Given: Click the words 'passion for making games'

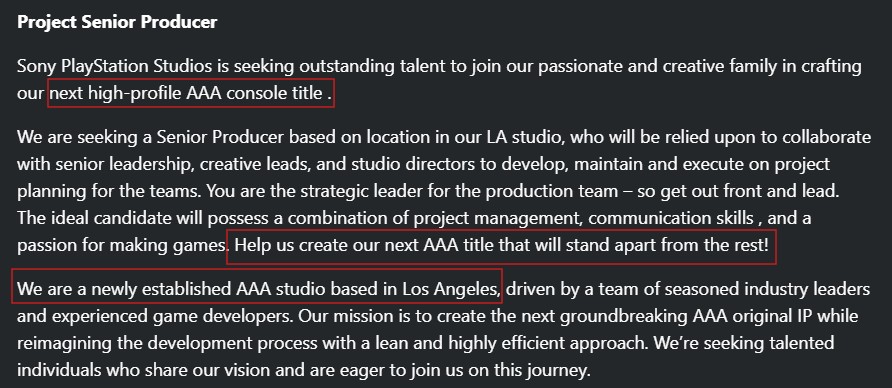Looking at the screenshot, I should pyautogui.click(x=121, y=246).
